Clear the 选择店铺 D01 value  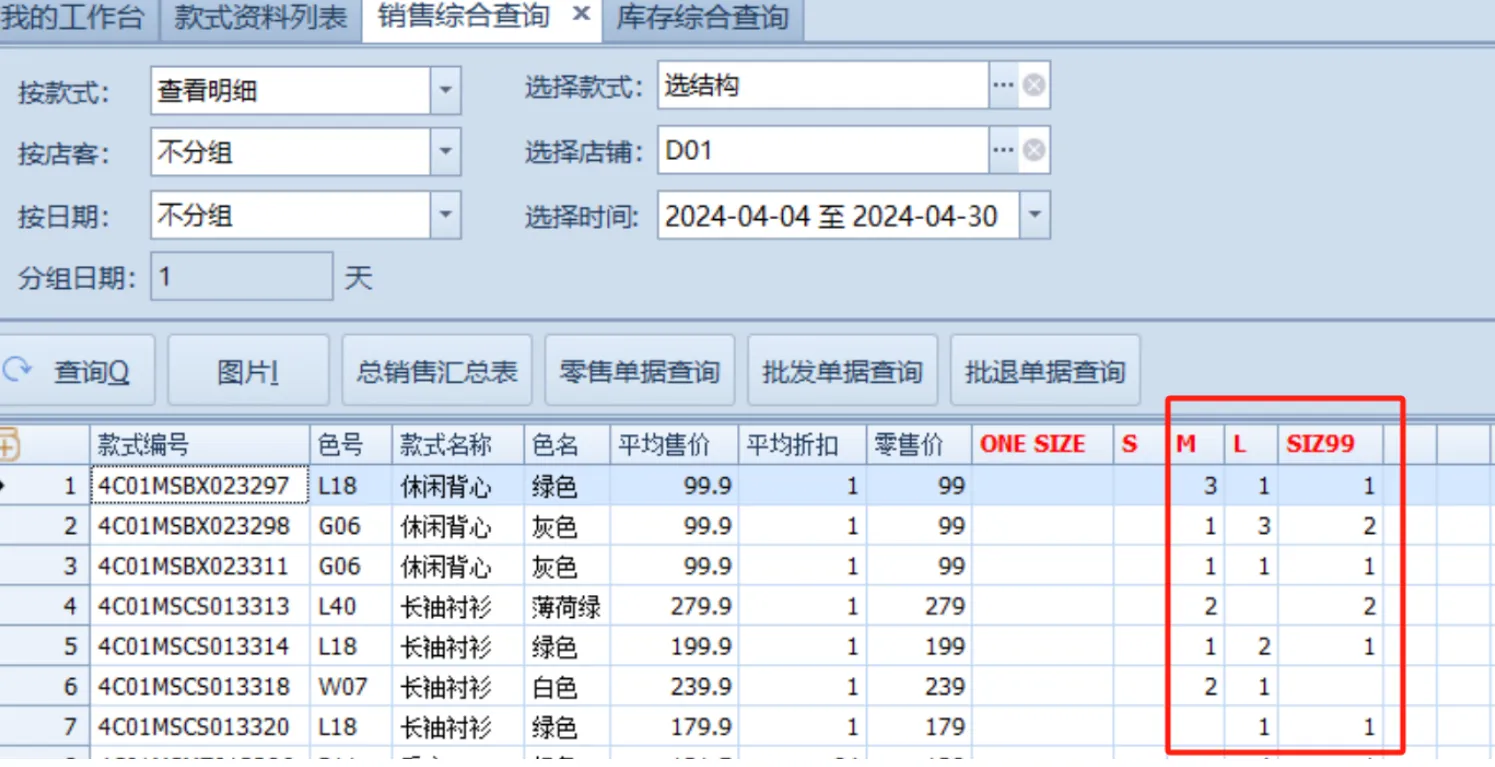pos(1034,150)
